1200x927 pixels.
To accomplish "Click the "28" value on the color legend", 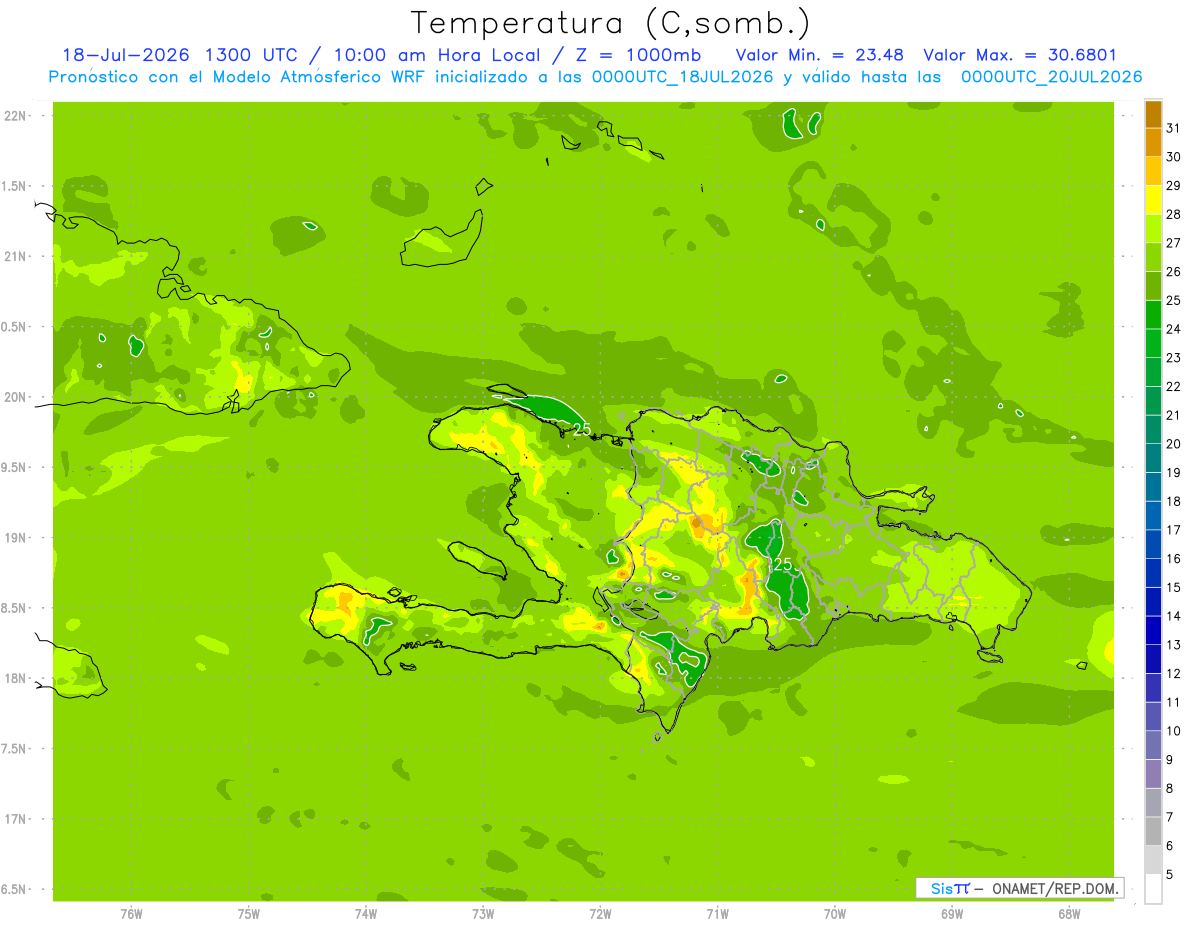I will coord(1173,214).
